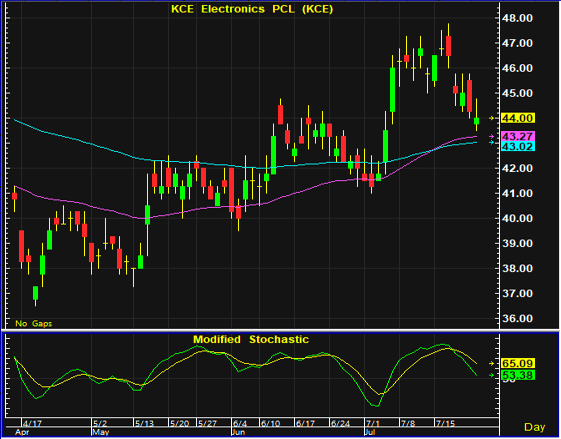
Task: Click the 37.00 price axis label
Action: [518, 294]
